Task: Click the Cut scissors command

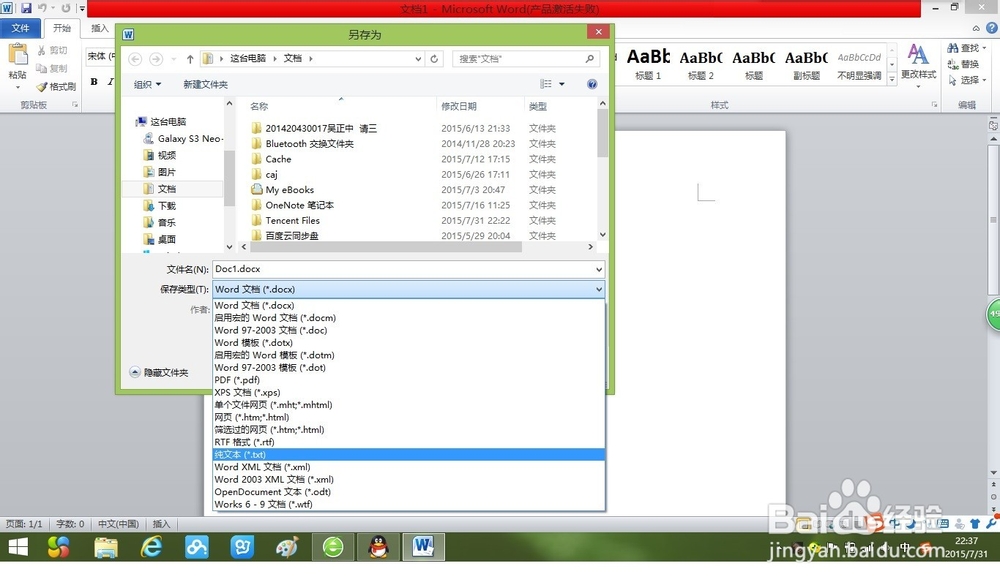Action: click(x=52, y=50)
